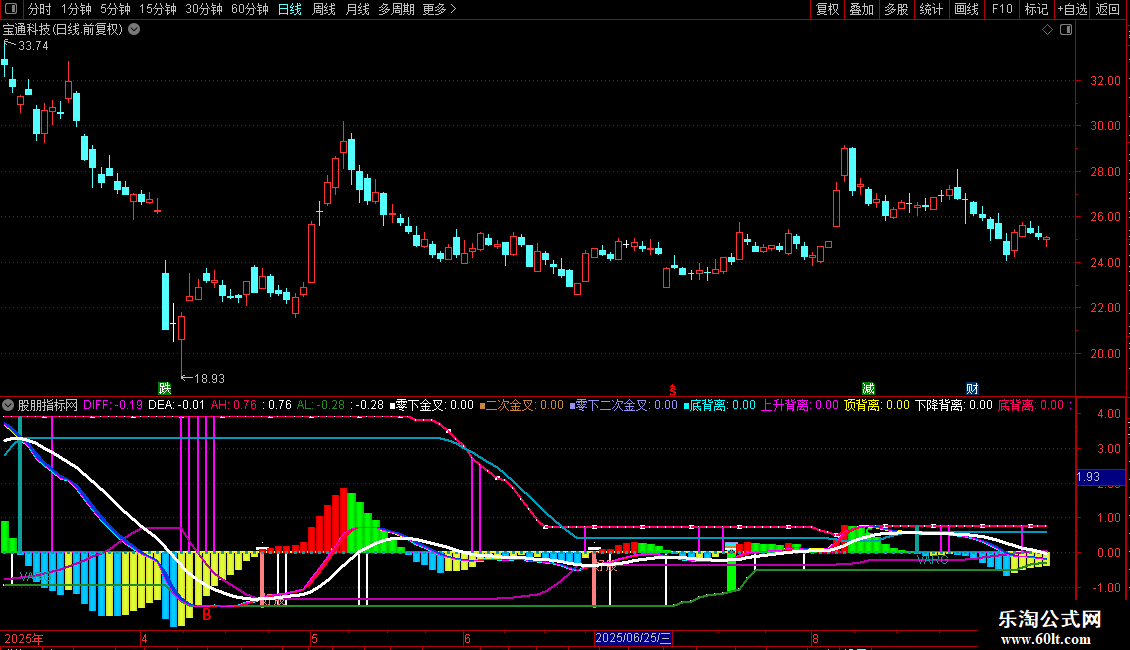Click the AL: -0.28 indicator value
The height and width of the screenshot is (650, 1130).
[x=321, y=406]
